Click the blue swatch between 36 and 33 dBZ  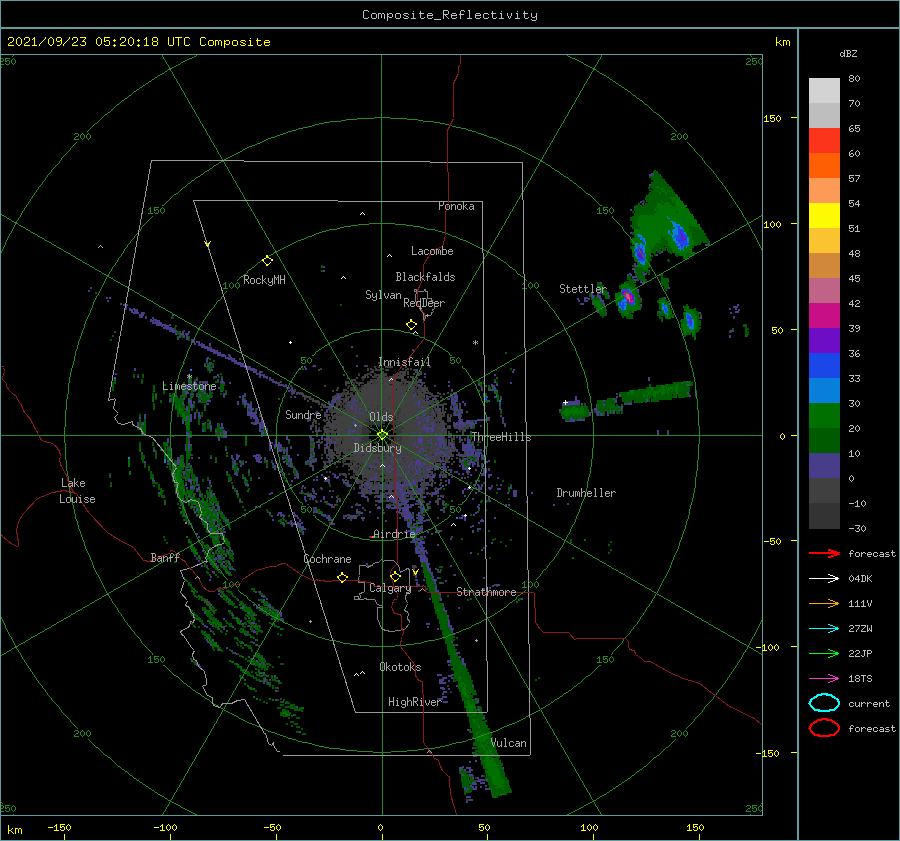(x=824, y=366)
